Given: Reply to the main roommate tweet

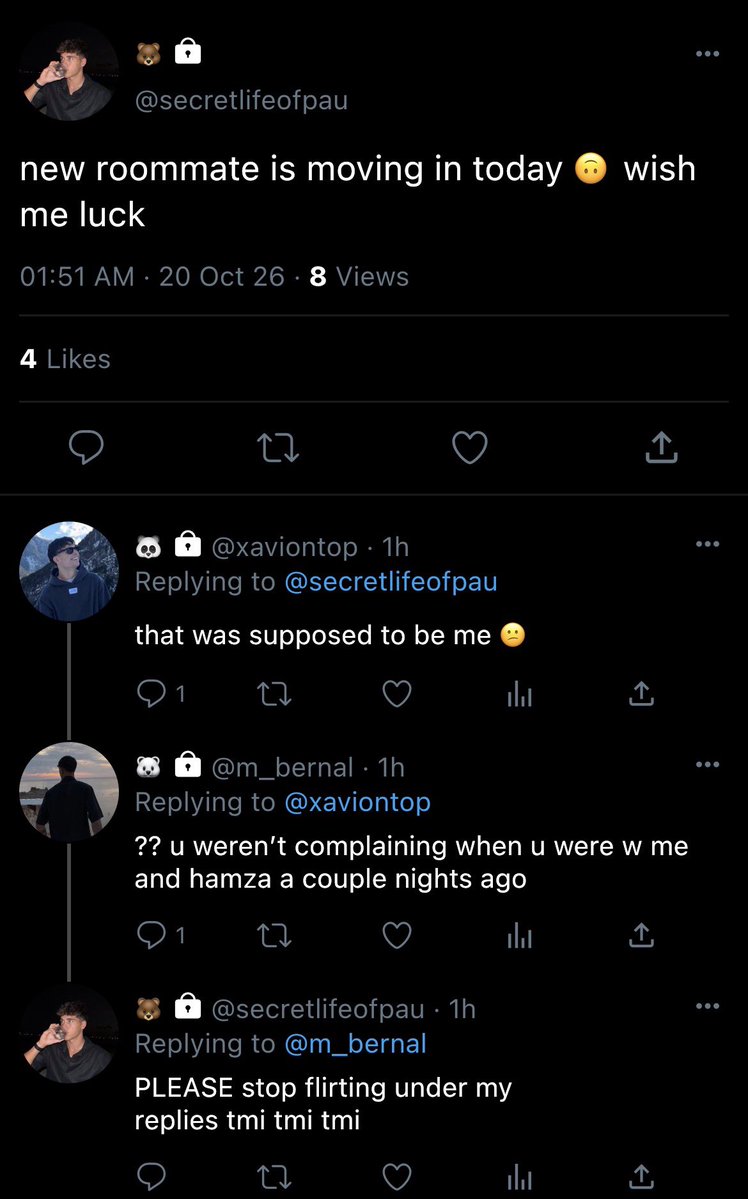Looking at the screenshot, I should tap(86, 447).
